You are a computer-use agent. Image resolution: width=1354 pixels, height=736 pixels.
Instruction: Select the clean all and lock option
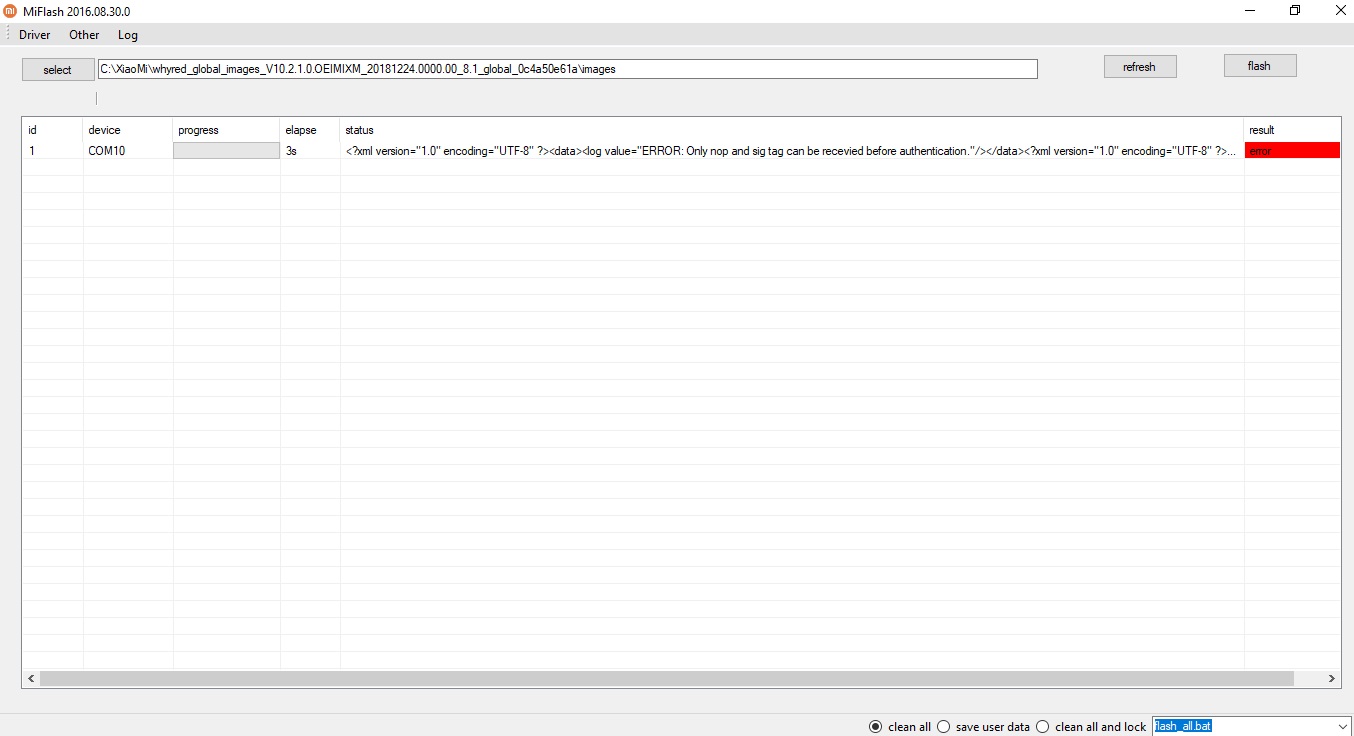point(1091,727)
